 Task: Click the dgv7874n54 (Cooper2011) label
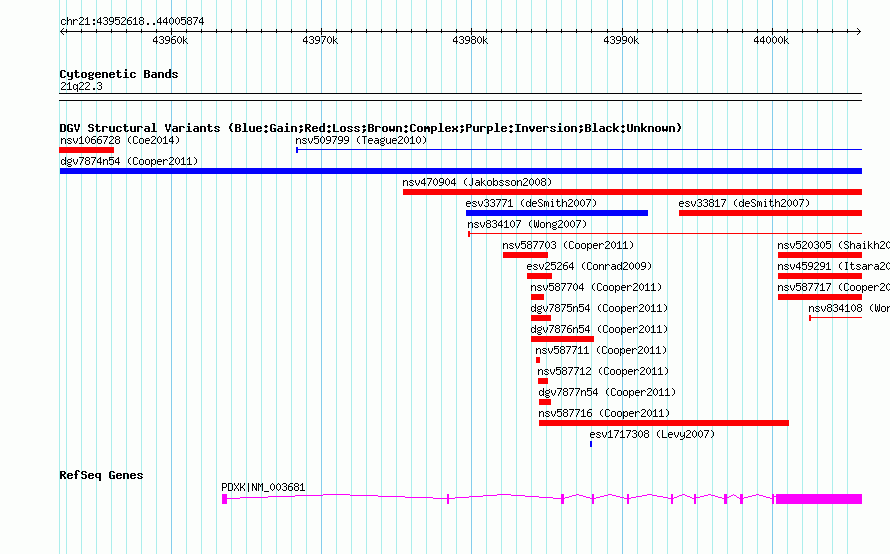[x=129, y=161]
